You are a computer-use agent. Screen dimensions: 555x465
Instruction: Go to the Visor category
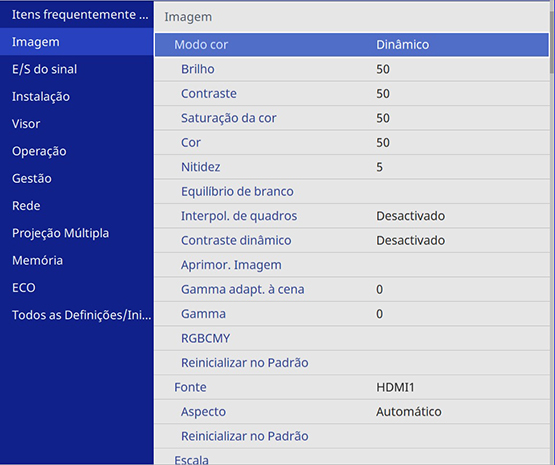click(x=76, y=124)
